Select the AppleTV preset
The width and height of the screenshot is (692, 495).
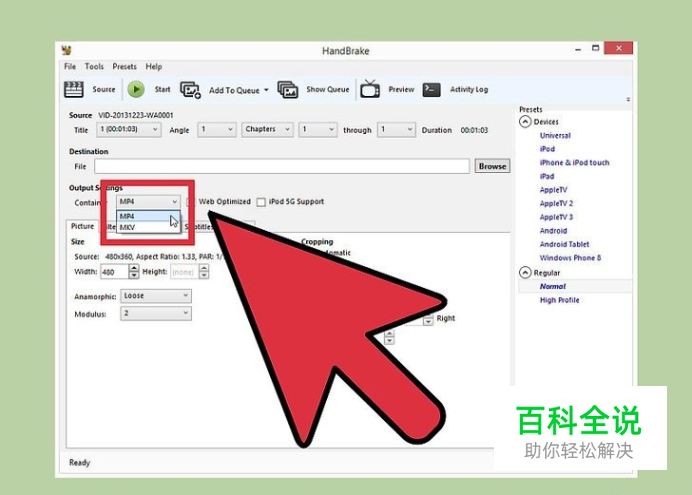pos(553,190)
